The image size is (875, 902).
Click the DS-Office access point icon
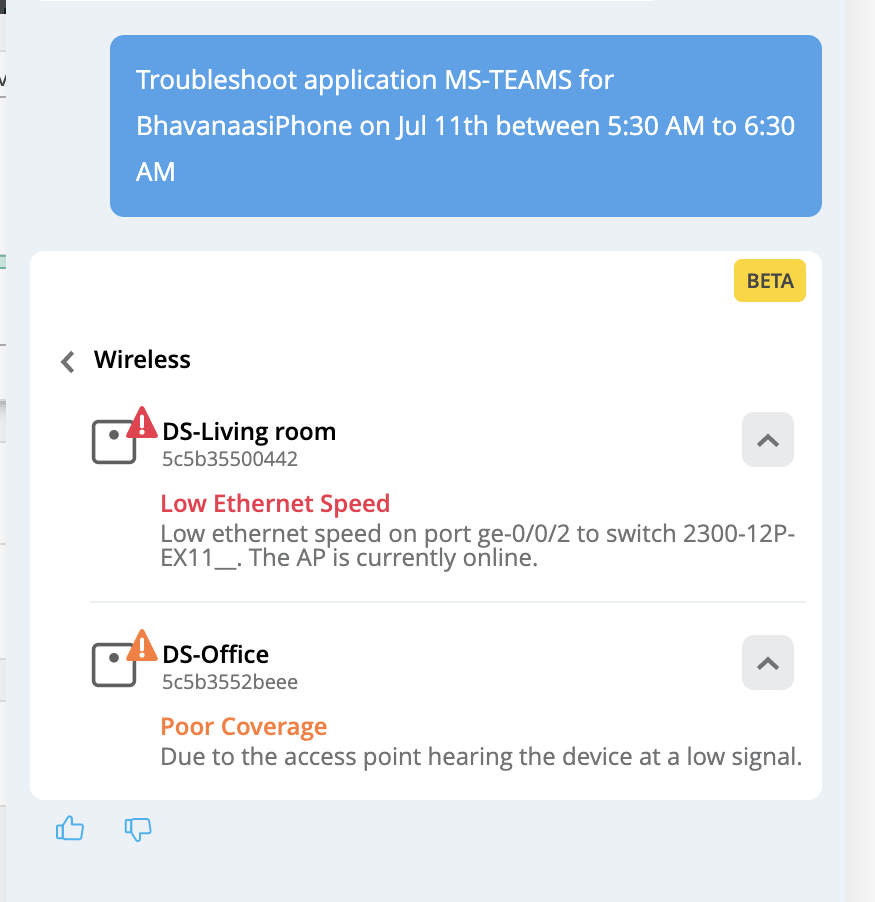point(114,664)
